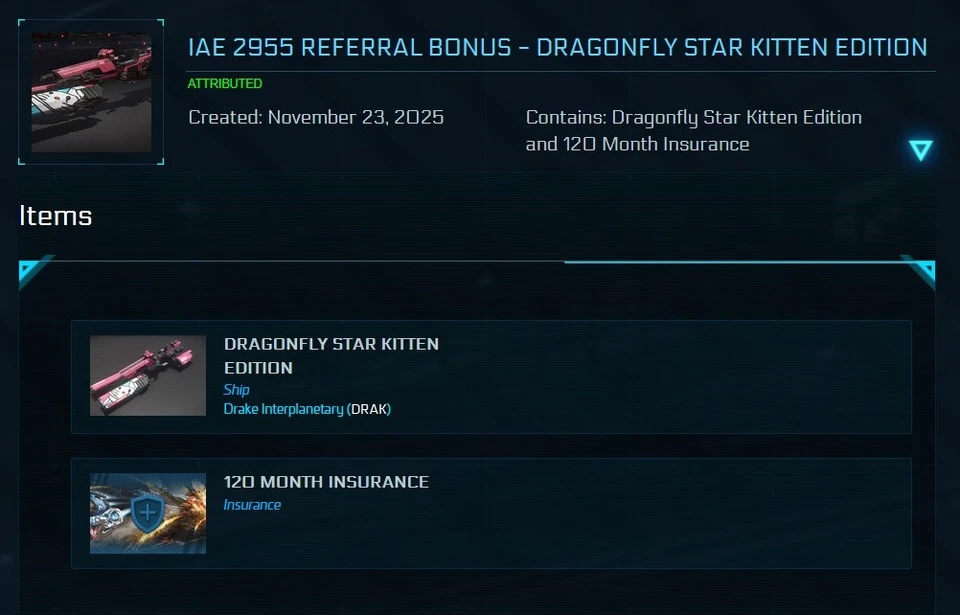Open the Insurance category link
Image resolution: width=960 pixels, height=615 pixels.
coord(252,505)
